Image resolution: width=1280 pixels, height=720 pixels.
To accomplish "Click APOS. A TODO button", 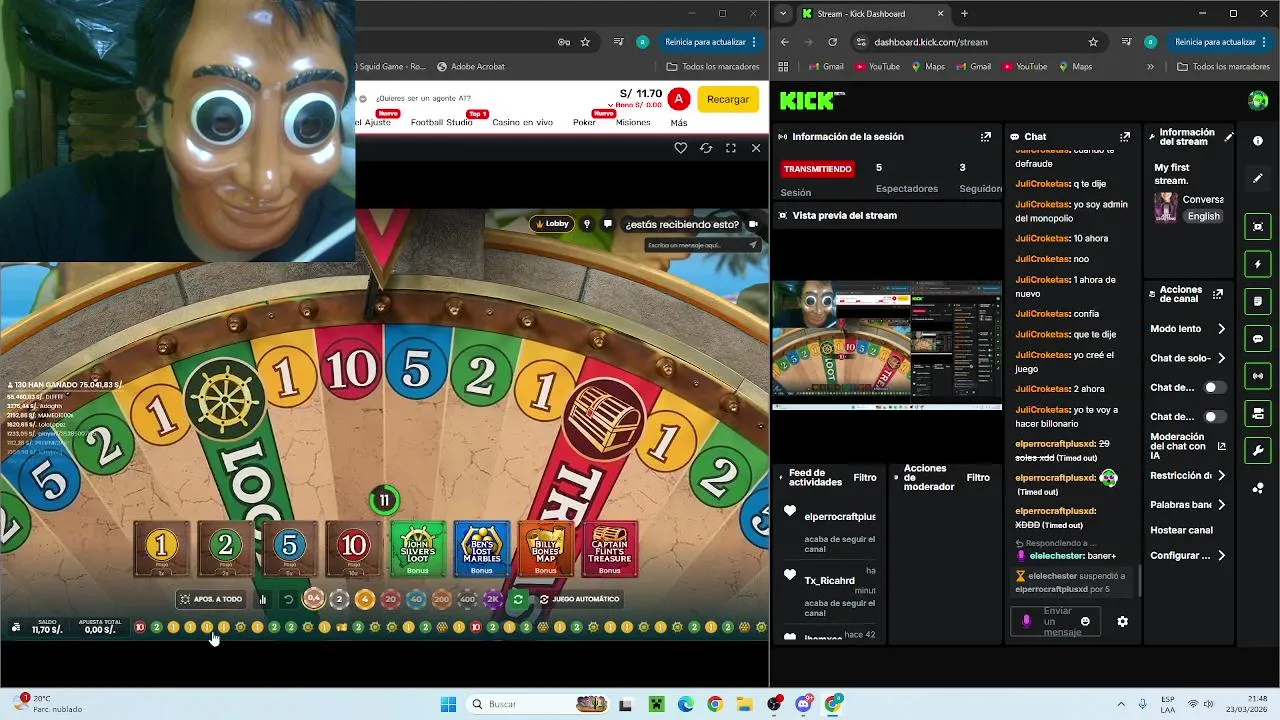I will pos(211,599).
